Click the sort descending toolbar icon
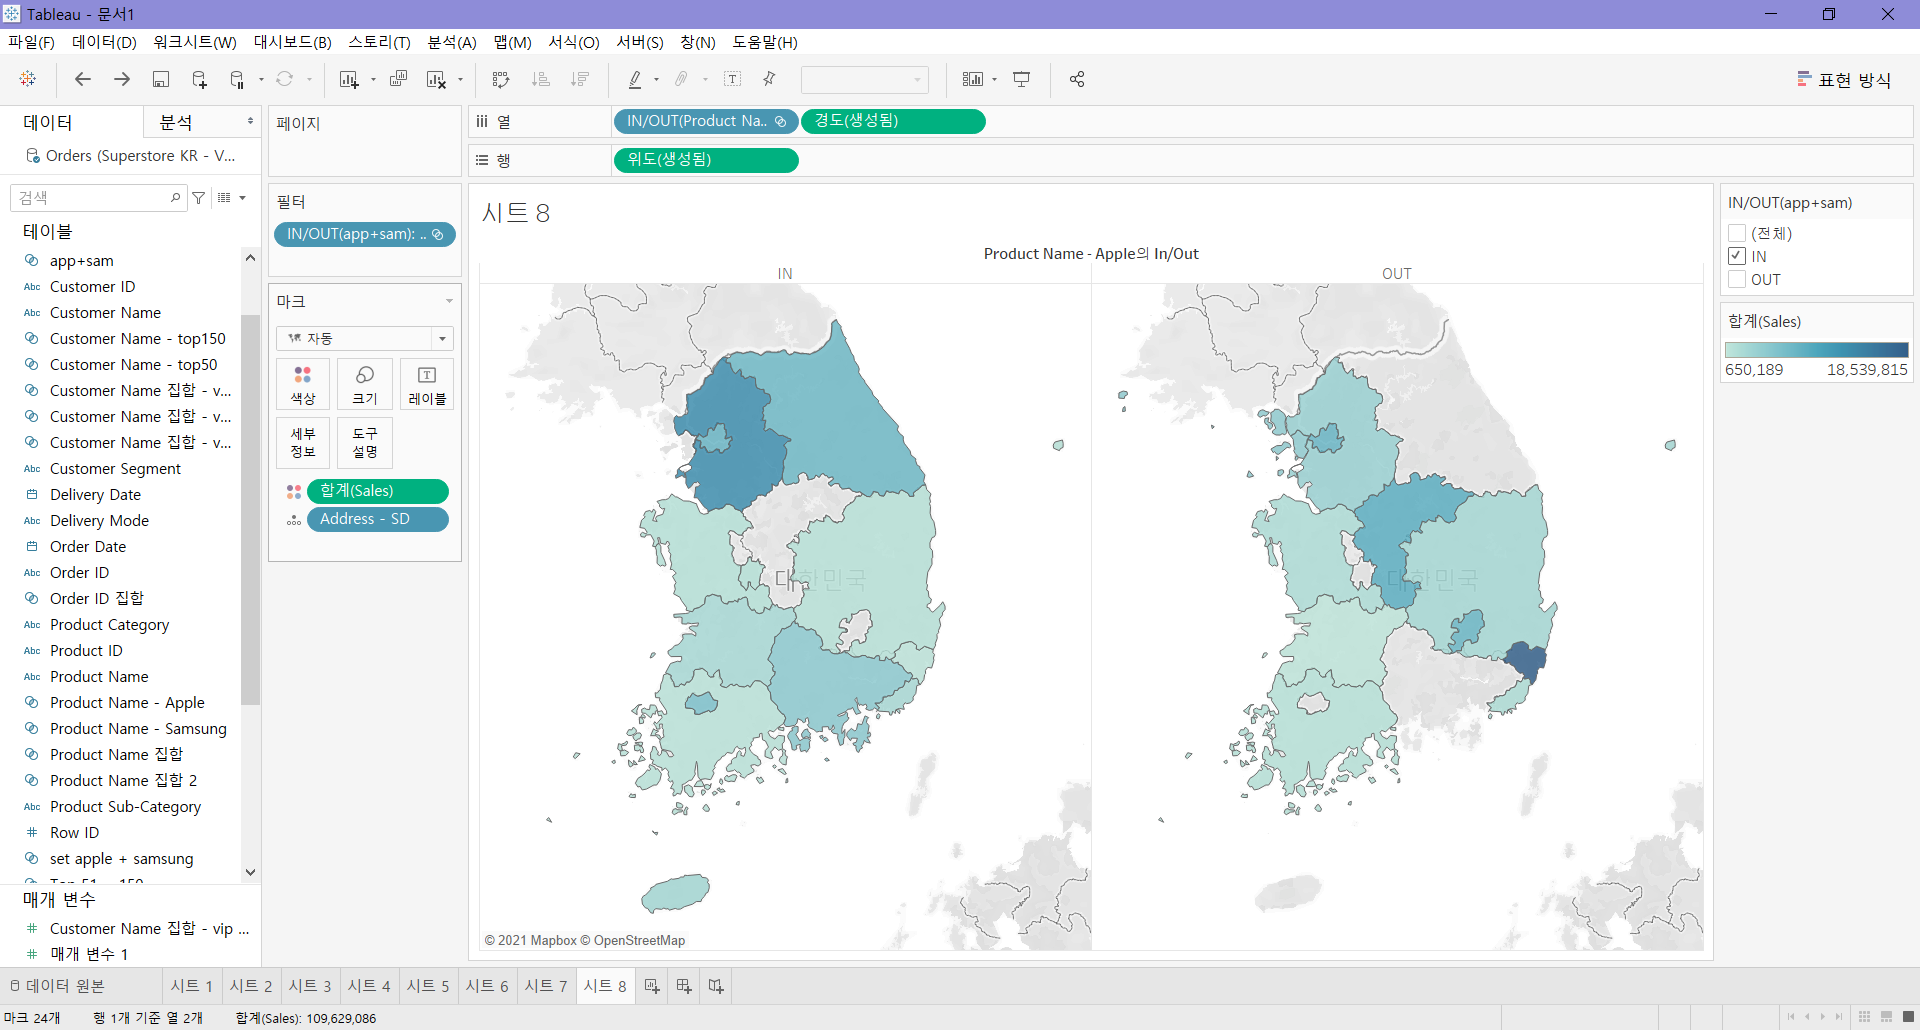 pyautogui.click(x=580, y=79)
